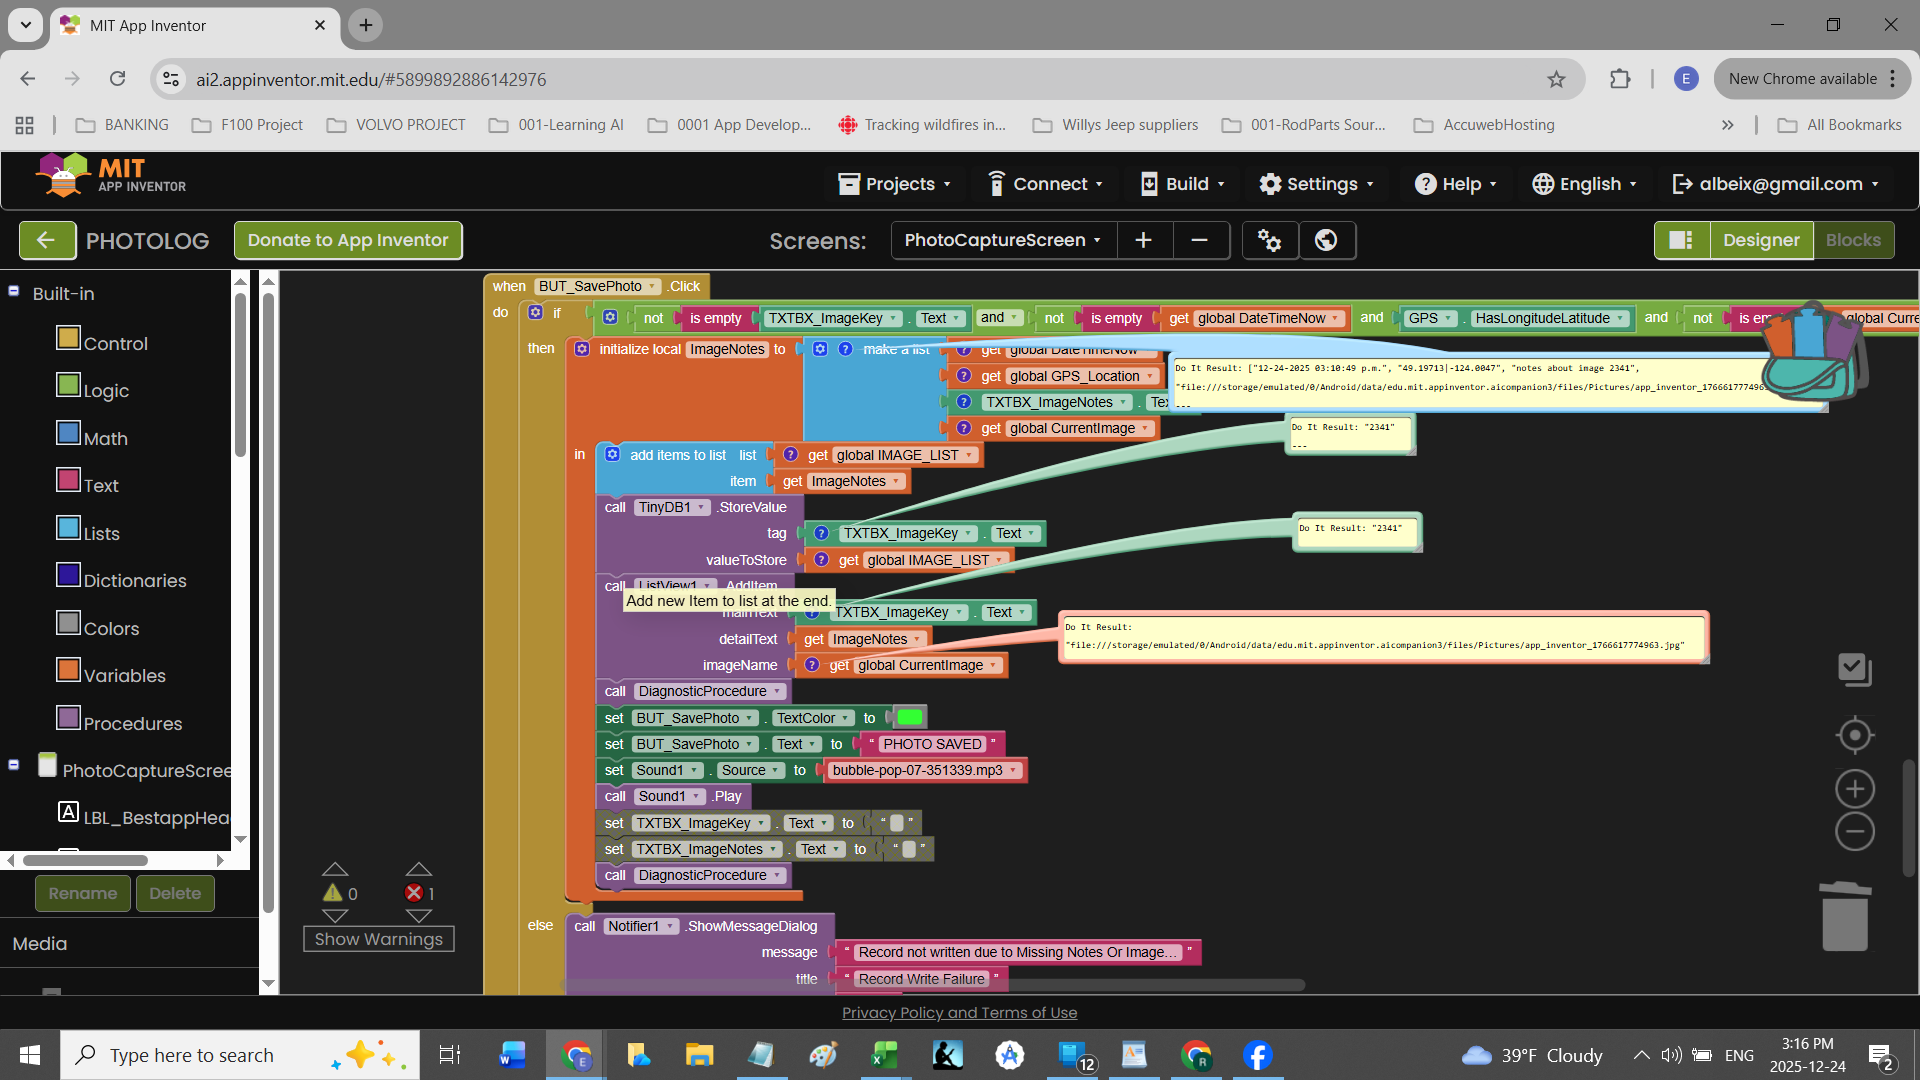Viewport: 1920px width, 1080px height.
Task: Click the workspace trash can icon
Action: tap(1845, 916)
